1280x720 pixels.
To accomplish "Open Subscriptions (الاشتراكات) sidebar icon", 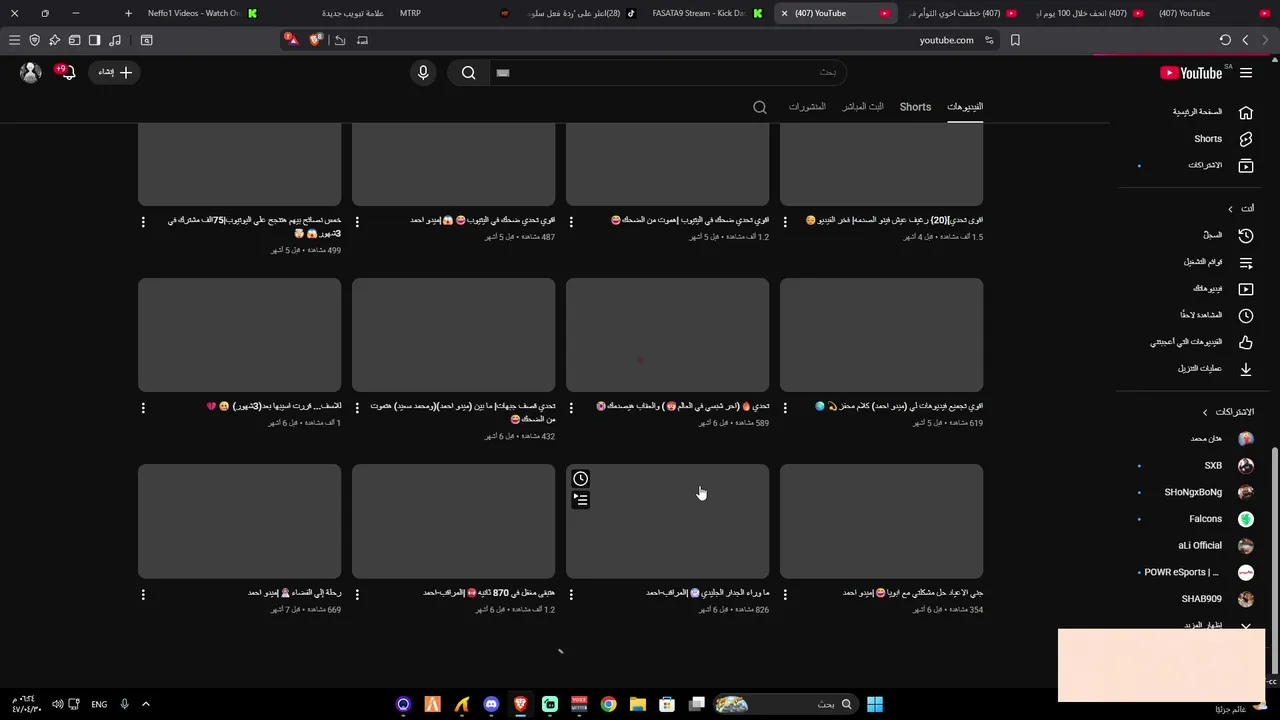I will coord(1246,165).
